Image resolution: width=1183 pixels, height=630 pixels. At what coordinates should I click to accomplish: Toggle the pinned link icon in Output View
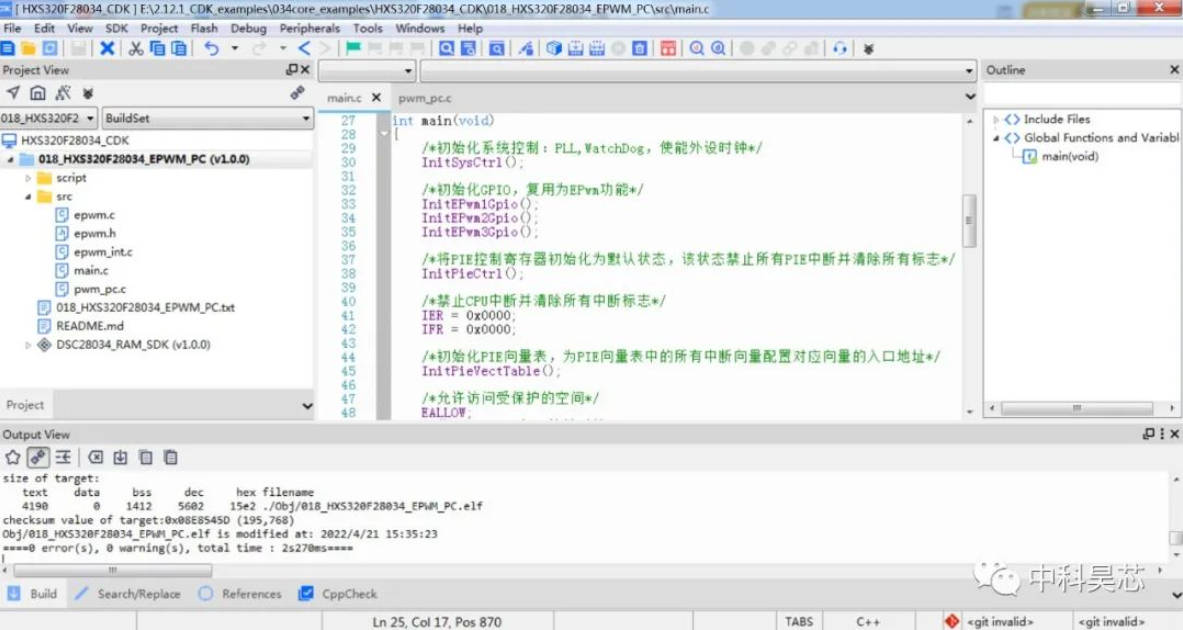38,457
